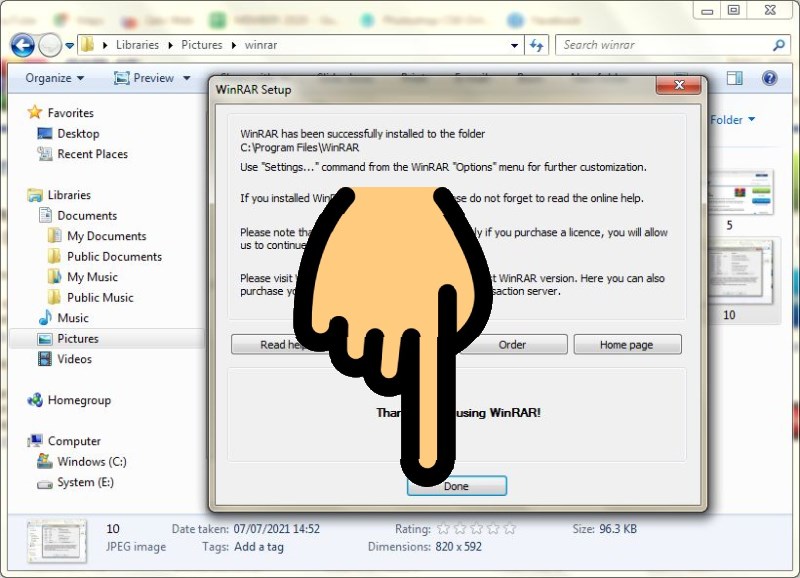Click the details pane preview thumbnail
Screen dimensions: 800x578
coord(56,540)
